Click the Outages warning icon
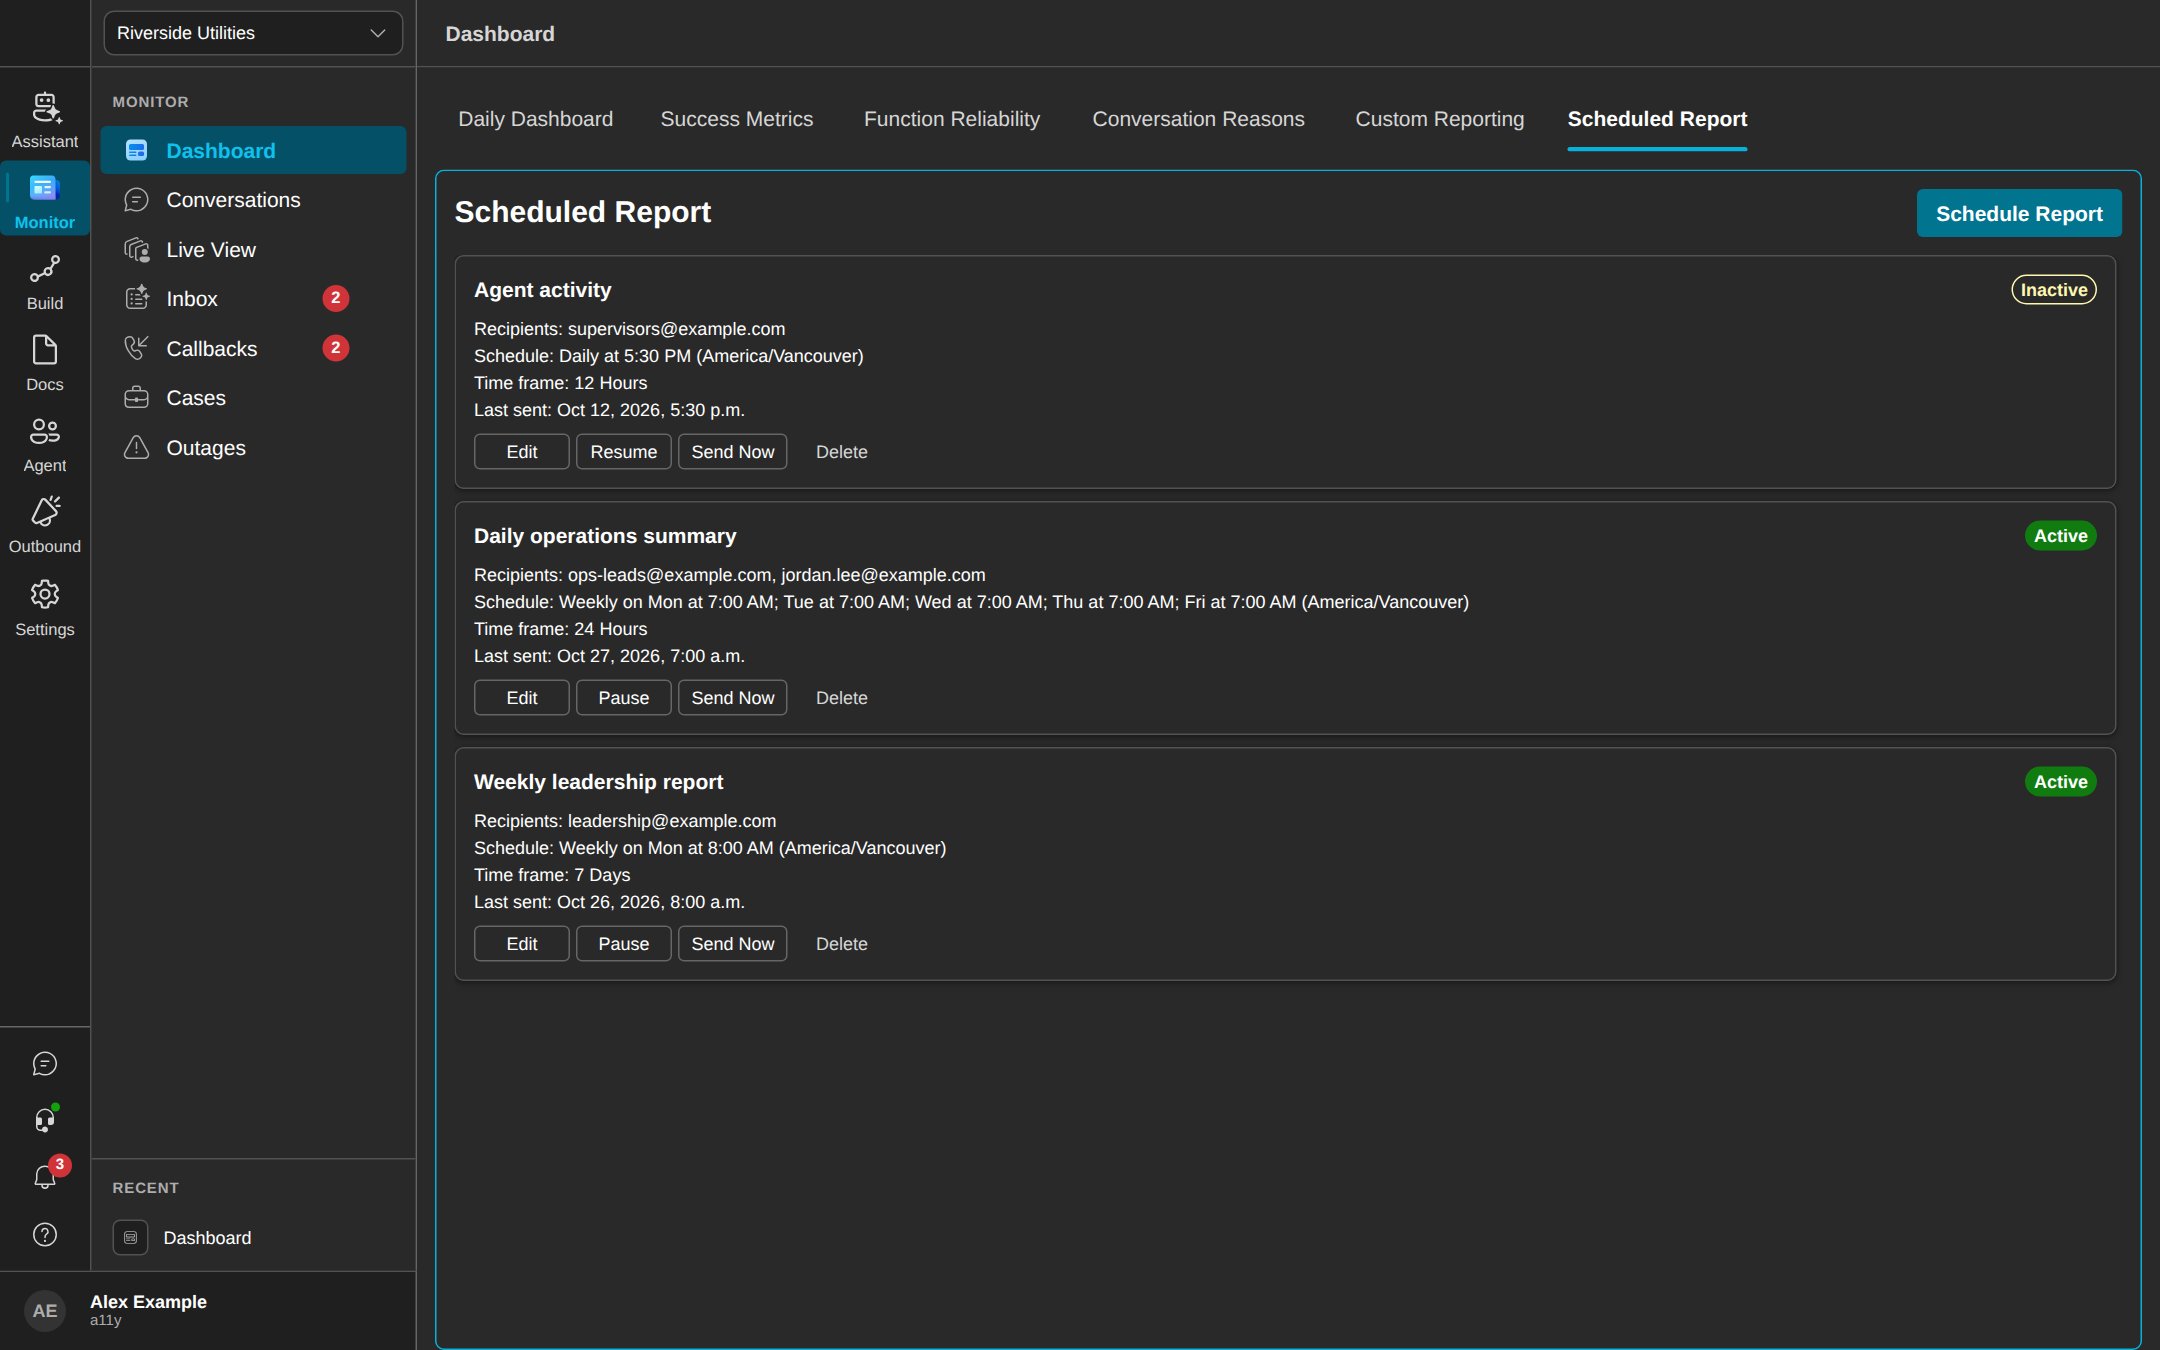This screenshot has height=1350, width=2160. [x=136, y=447]
